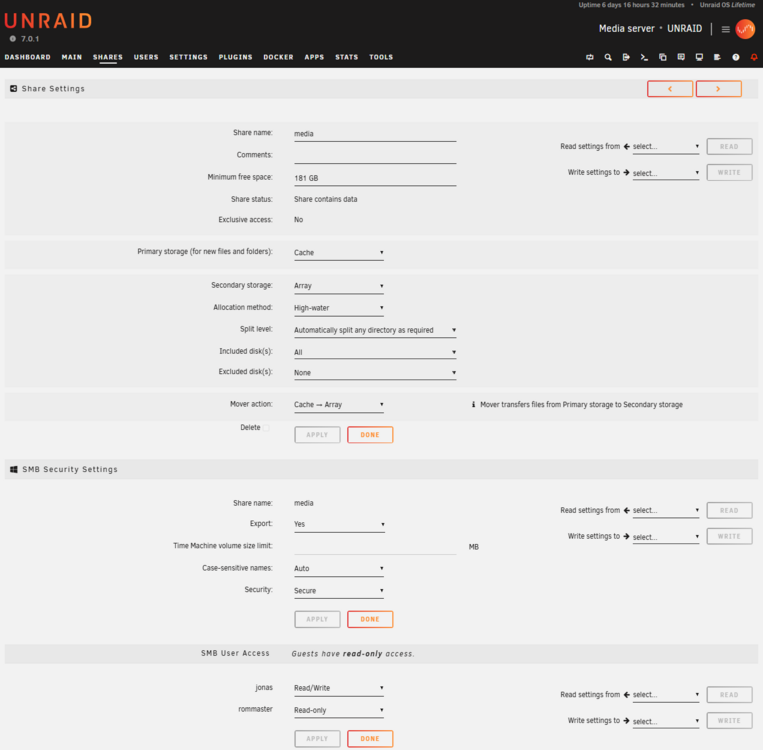Click Apply under Share Settings
The height and width of the screenshot is (750, 763).
[317, 435]
